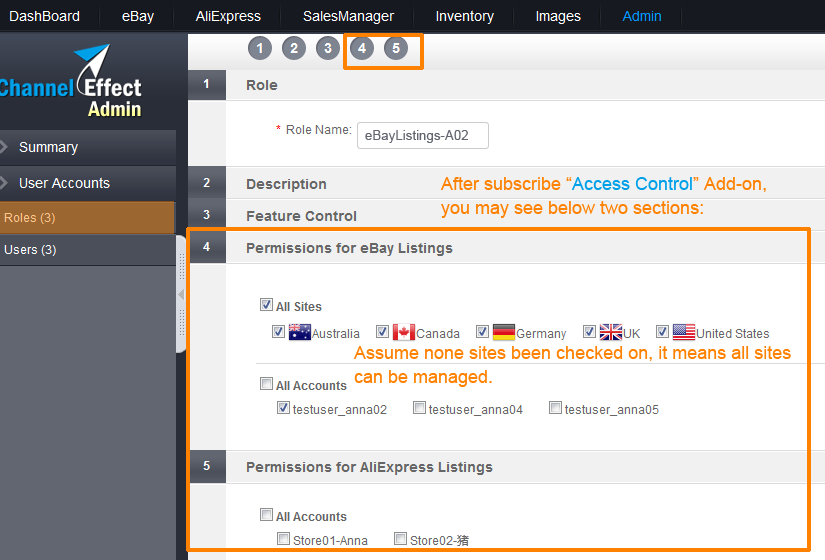Check the Store02 checkbox
The image size is (825, 560).
click(x=400, y=539)
